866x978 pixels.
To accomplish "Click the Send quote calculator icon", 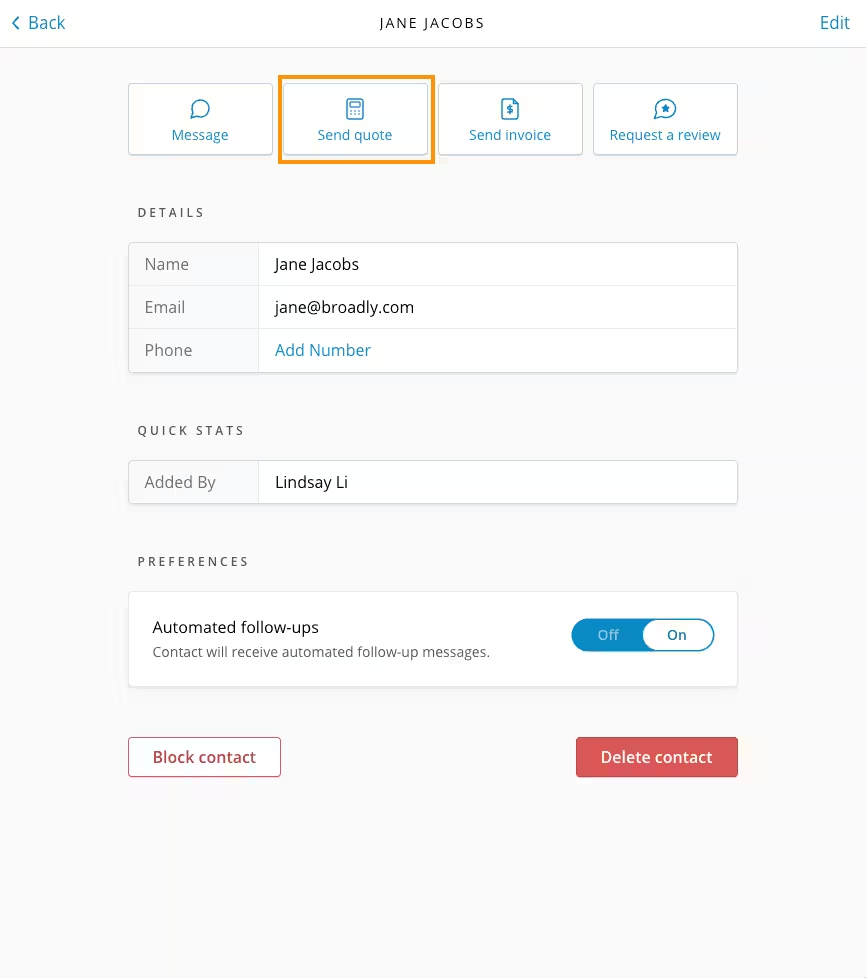I will (x=355, y=109).
